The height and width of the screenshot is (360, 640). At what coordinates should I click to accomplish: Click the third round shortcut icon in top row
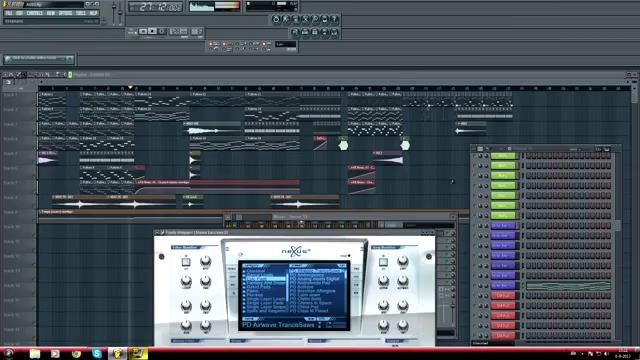[x=296, y=19]
